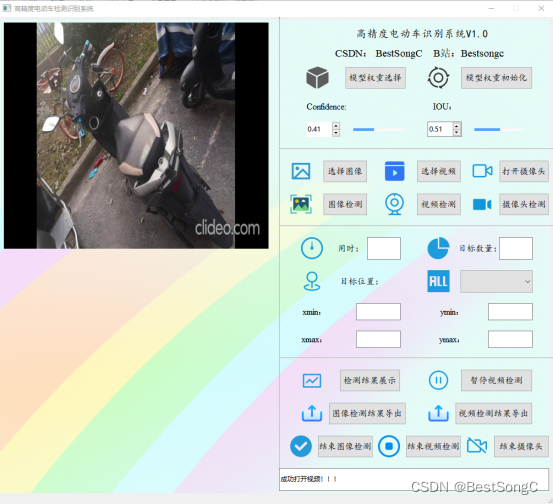Click the xmin coordinate field
Image resolution: width=553 pixels, height=504 pixels.
pyautogui.click(x=378, y=312)
